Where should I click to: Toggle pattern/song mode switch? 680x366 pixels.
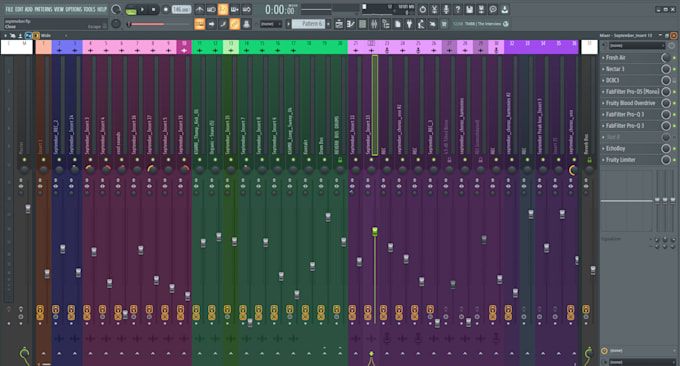point(131,10)
